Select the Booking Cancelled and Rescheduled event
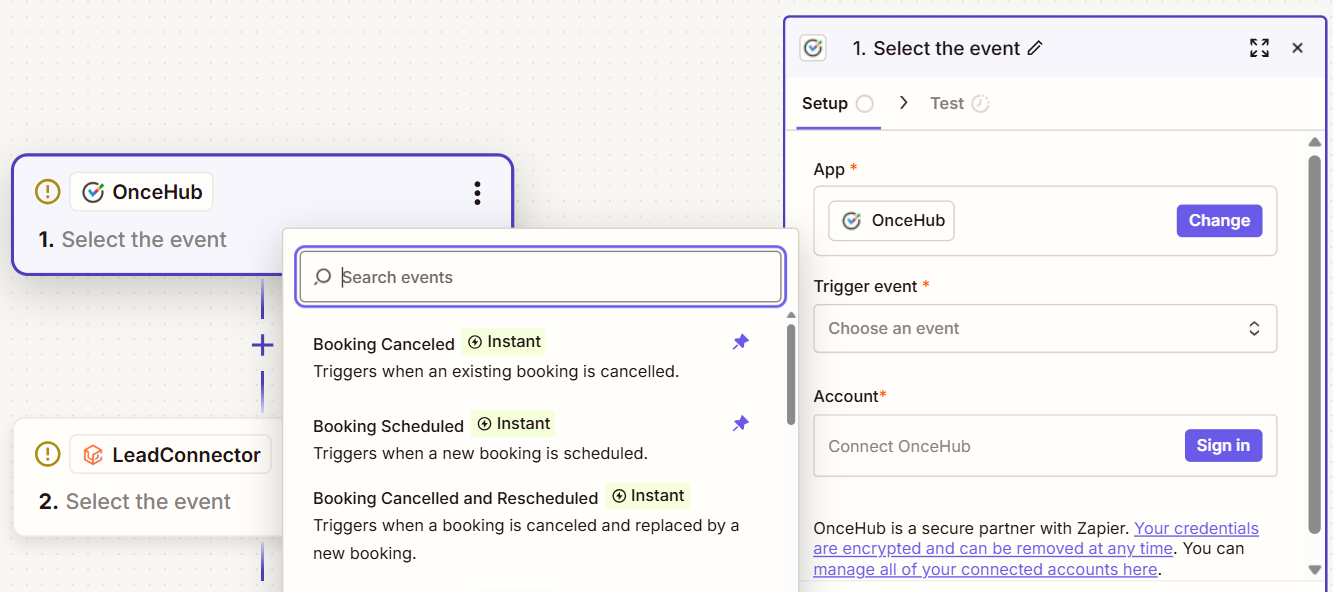This screenshot has height=592, width=1333. [x=531, y=524]
